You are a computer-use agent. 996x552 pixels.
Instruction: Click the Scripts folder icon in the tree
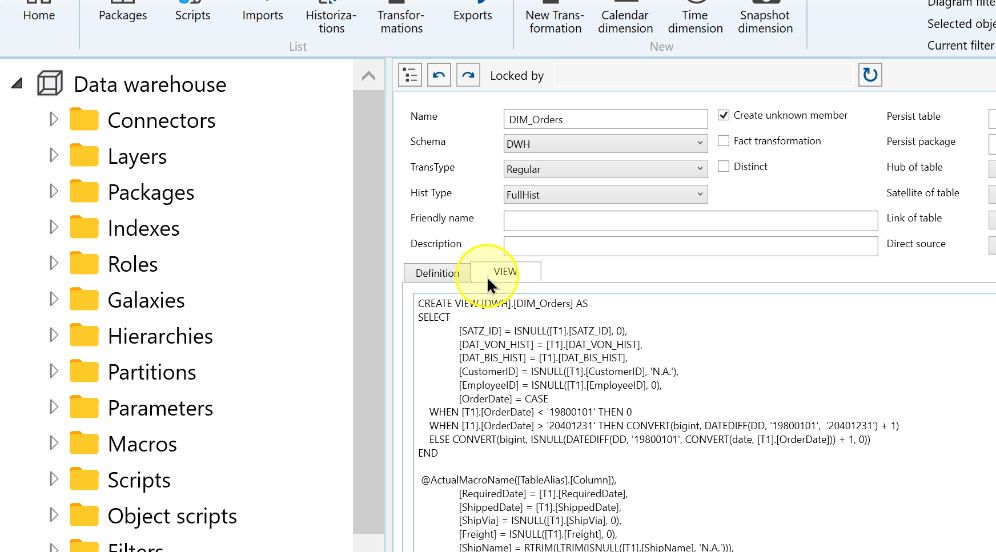pos(84,480)
